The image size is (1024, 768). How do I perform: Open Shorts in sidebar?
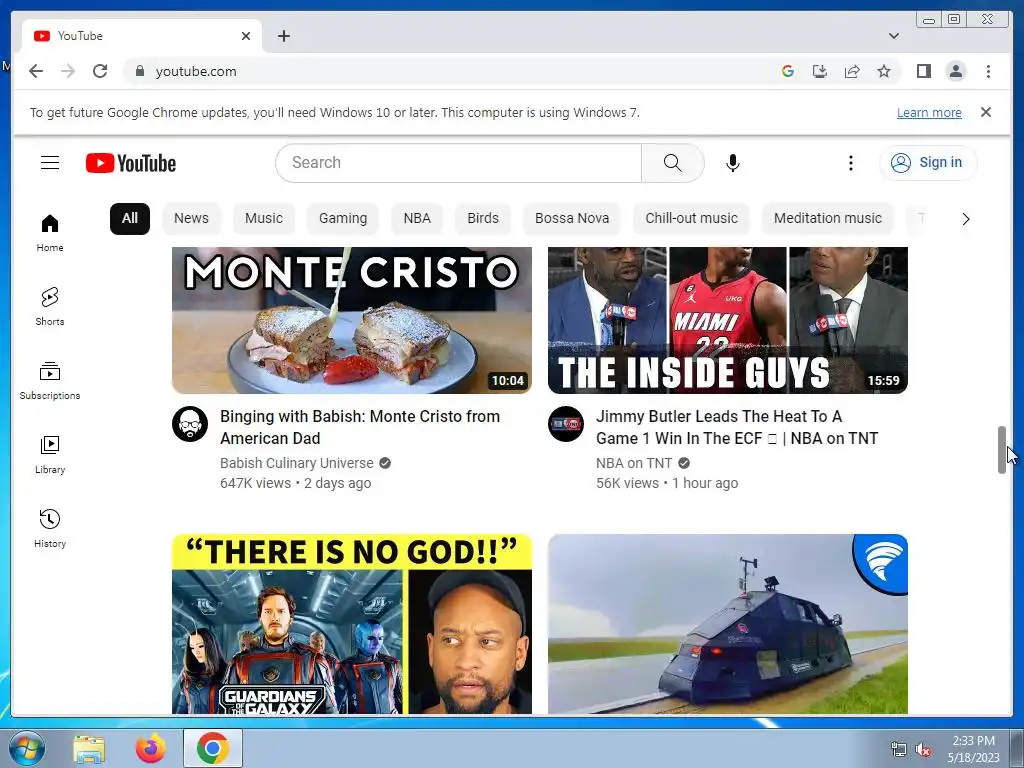50,306
